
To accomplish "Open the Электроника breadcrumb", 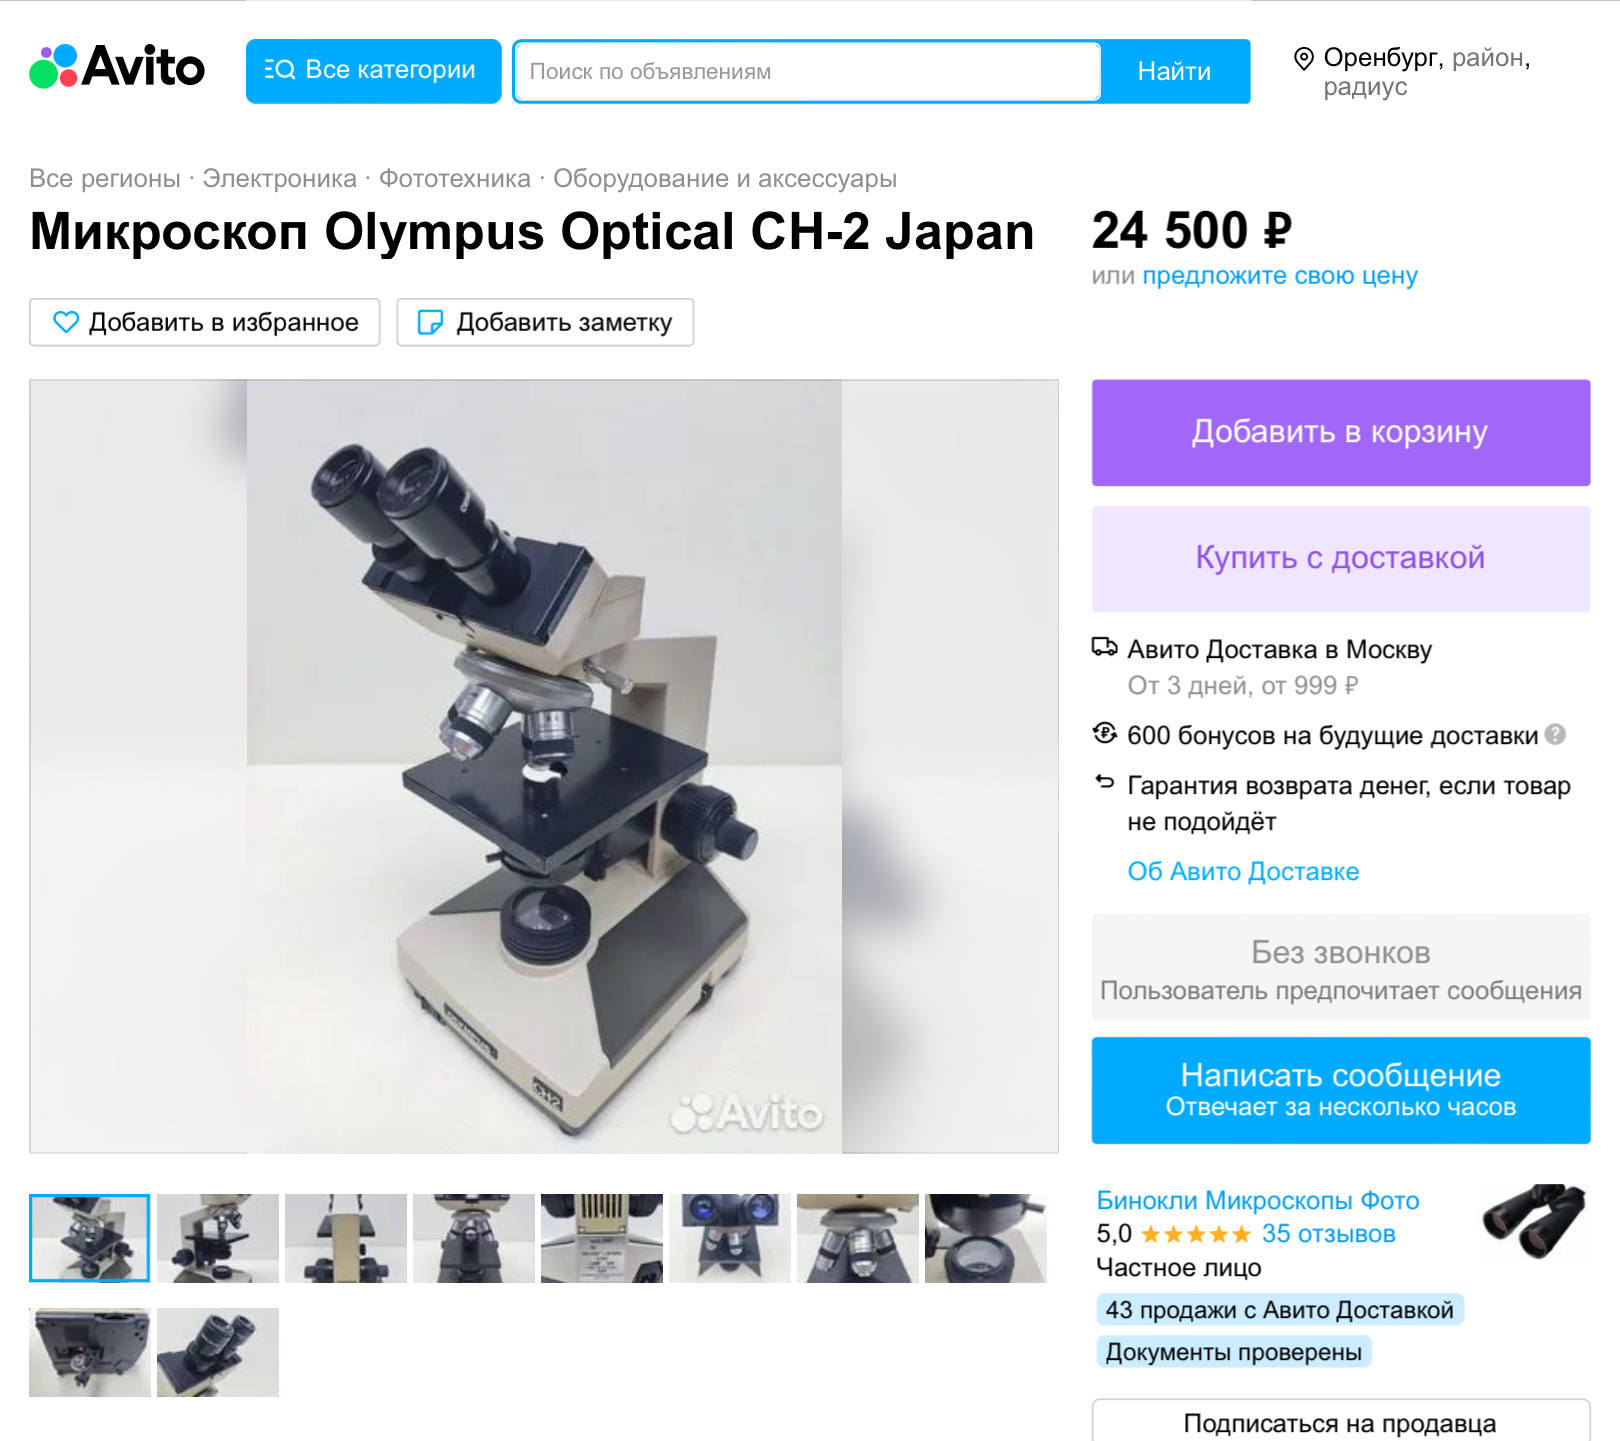I will [279, 178].
